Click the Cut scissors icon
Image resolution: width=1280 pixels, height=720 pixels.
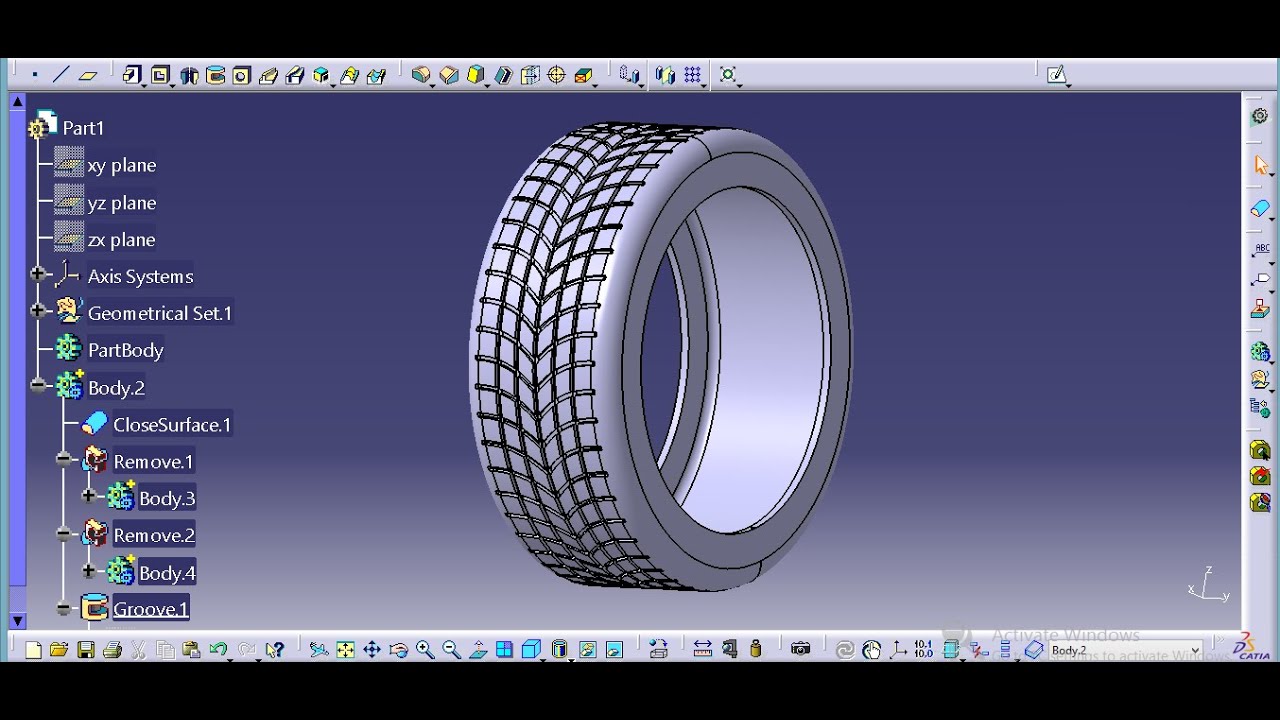click(138, 650)
